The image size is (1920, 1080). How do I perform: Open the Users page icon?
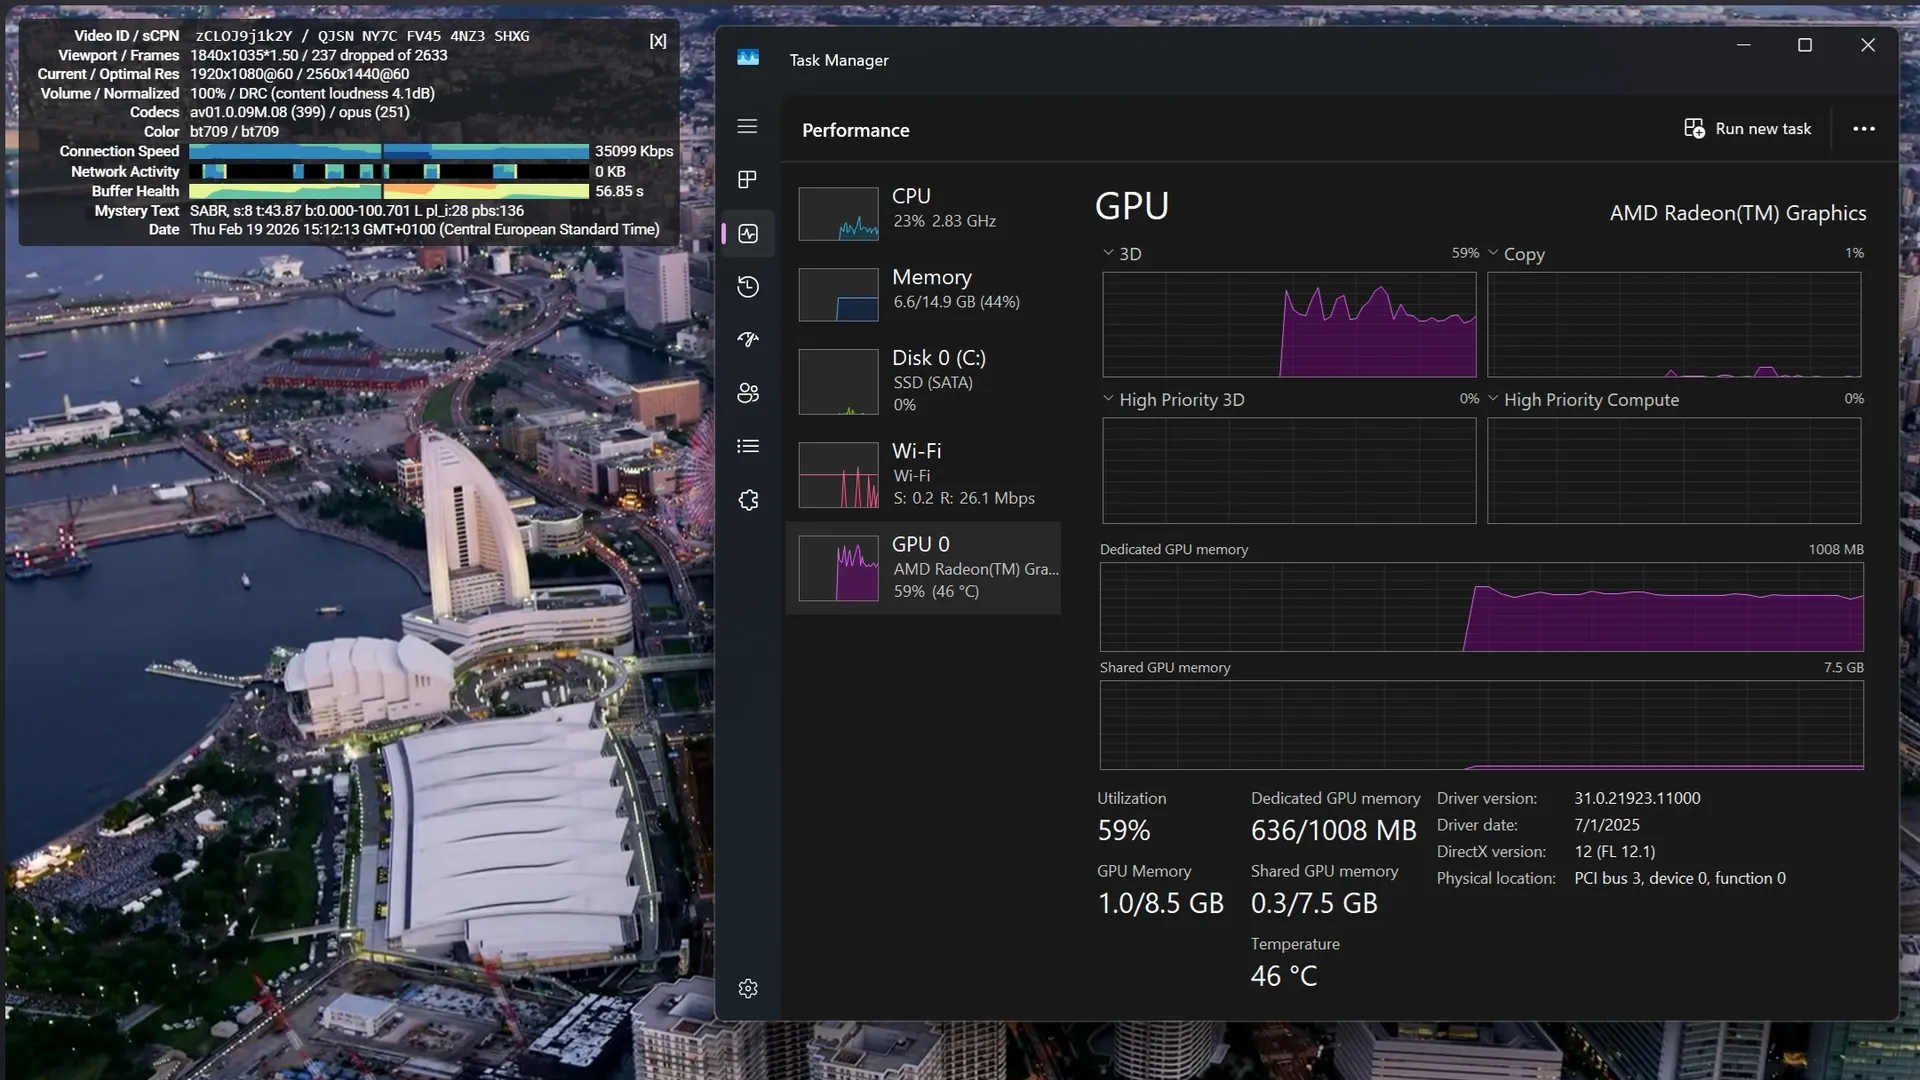pos(747,393)
